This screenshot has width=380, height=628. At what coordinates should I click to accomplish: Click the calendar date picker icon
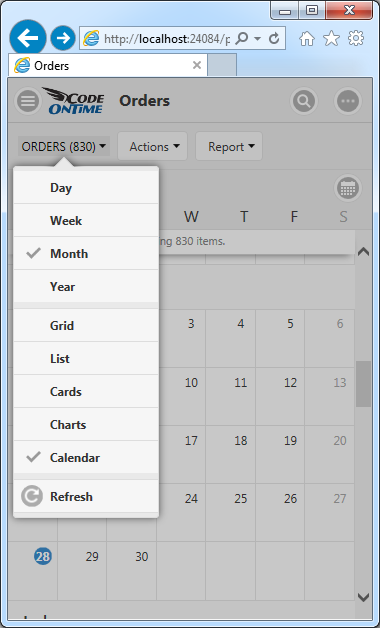click(x=348, y=188)
